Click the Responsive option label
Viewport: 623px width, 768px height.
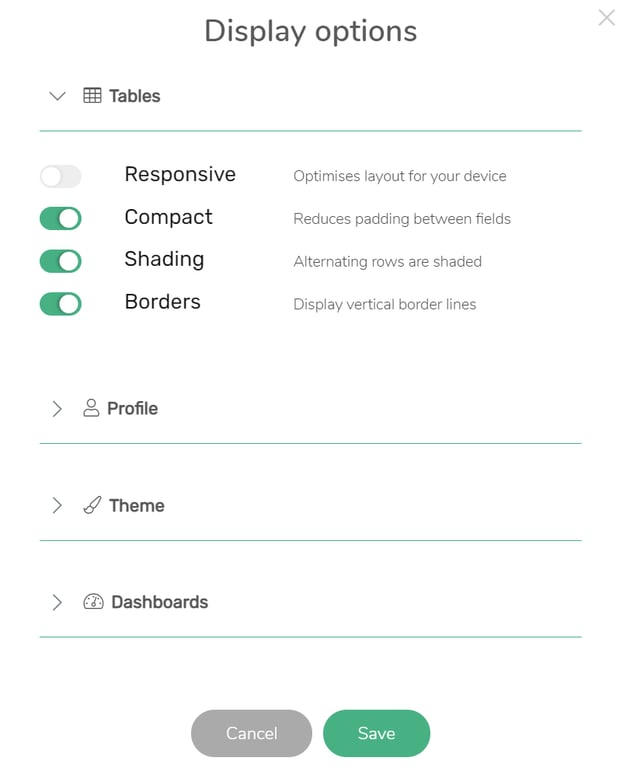(180, 174)
